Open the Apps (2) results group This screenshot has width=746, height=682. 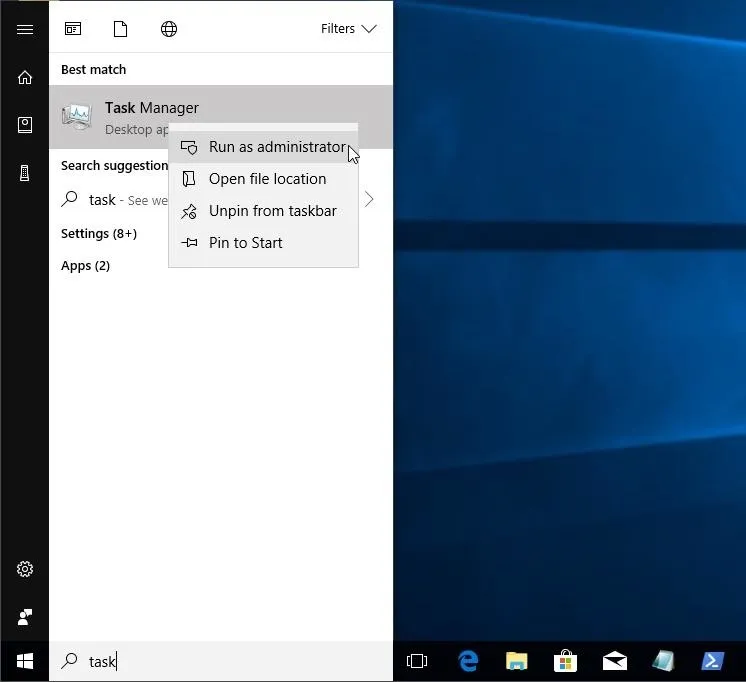[85, 266]
